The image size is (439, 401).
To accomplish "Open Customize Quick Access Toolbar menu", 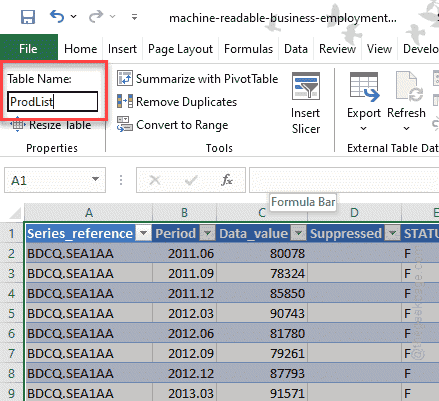I will pos(134,17).
